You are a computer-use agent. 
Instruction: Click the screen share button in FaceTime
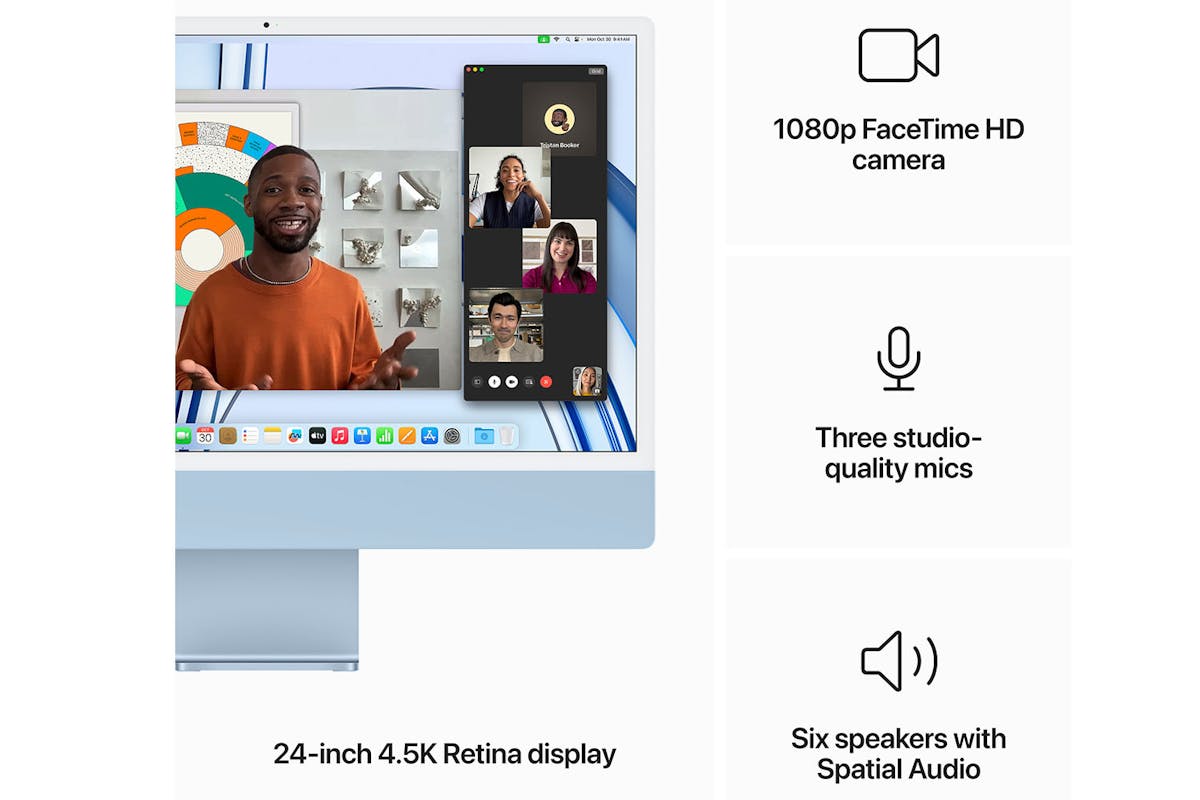[528, 381]
